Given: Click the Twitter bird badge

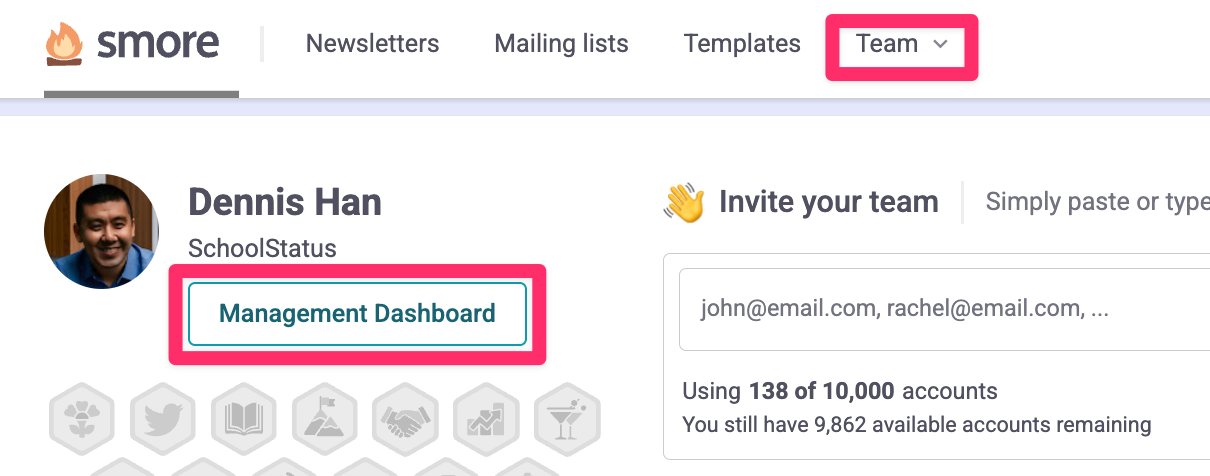Looking at the screenshot, I should 163,417.
